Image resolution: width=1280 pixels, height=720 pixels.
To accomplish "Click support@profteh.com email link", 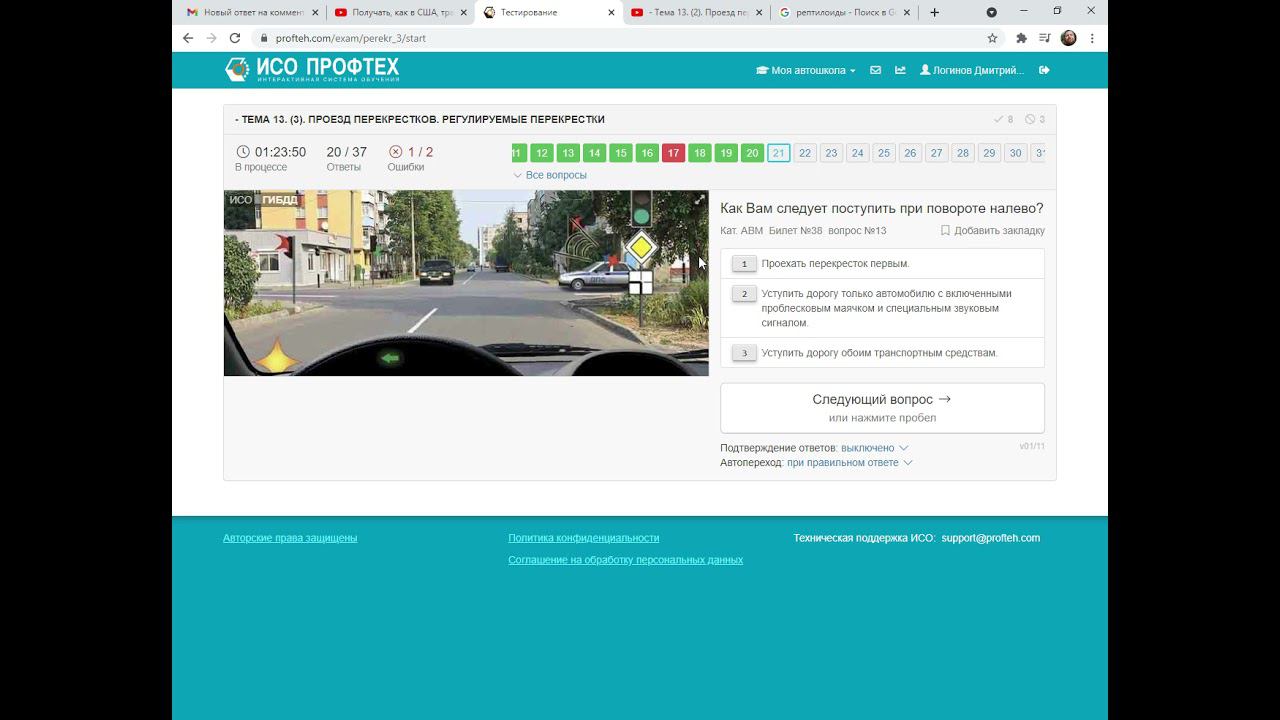I will 991,538.
